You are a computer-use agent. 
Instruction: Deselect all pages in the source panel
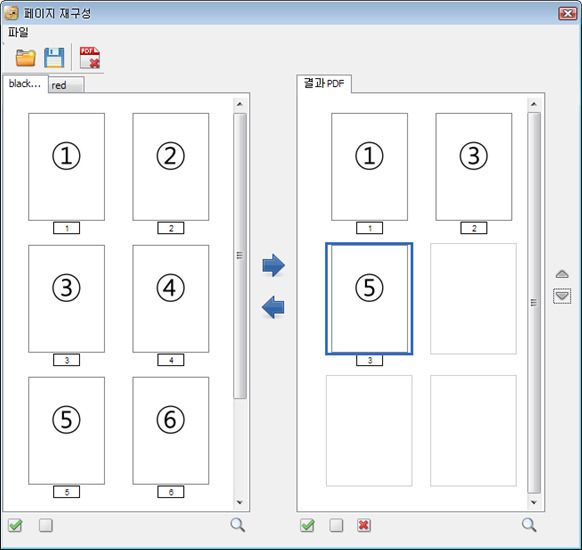46,525
